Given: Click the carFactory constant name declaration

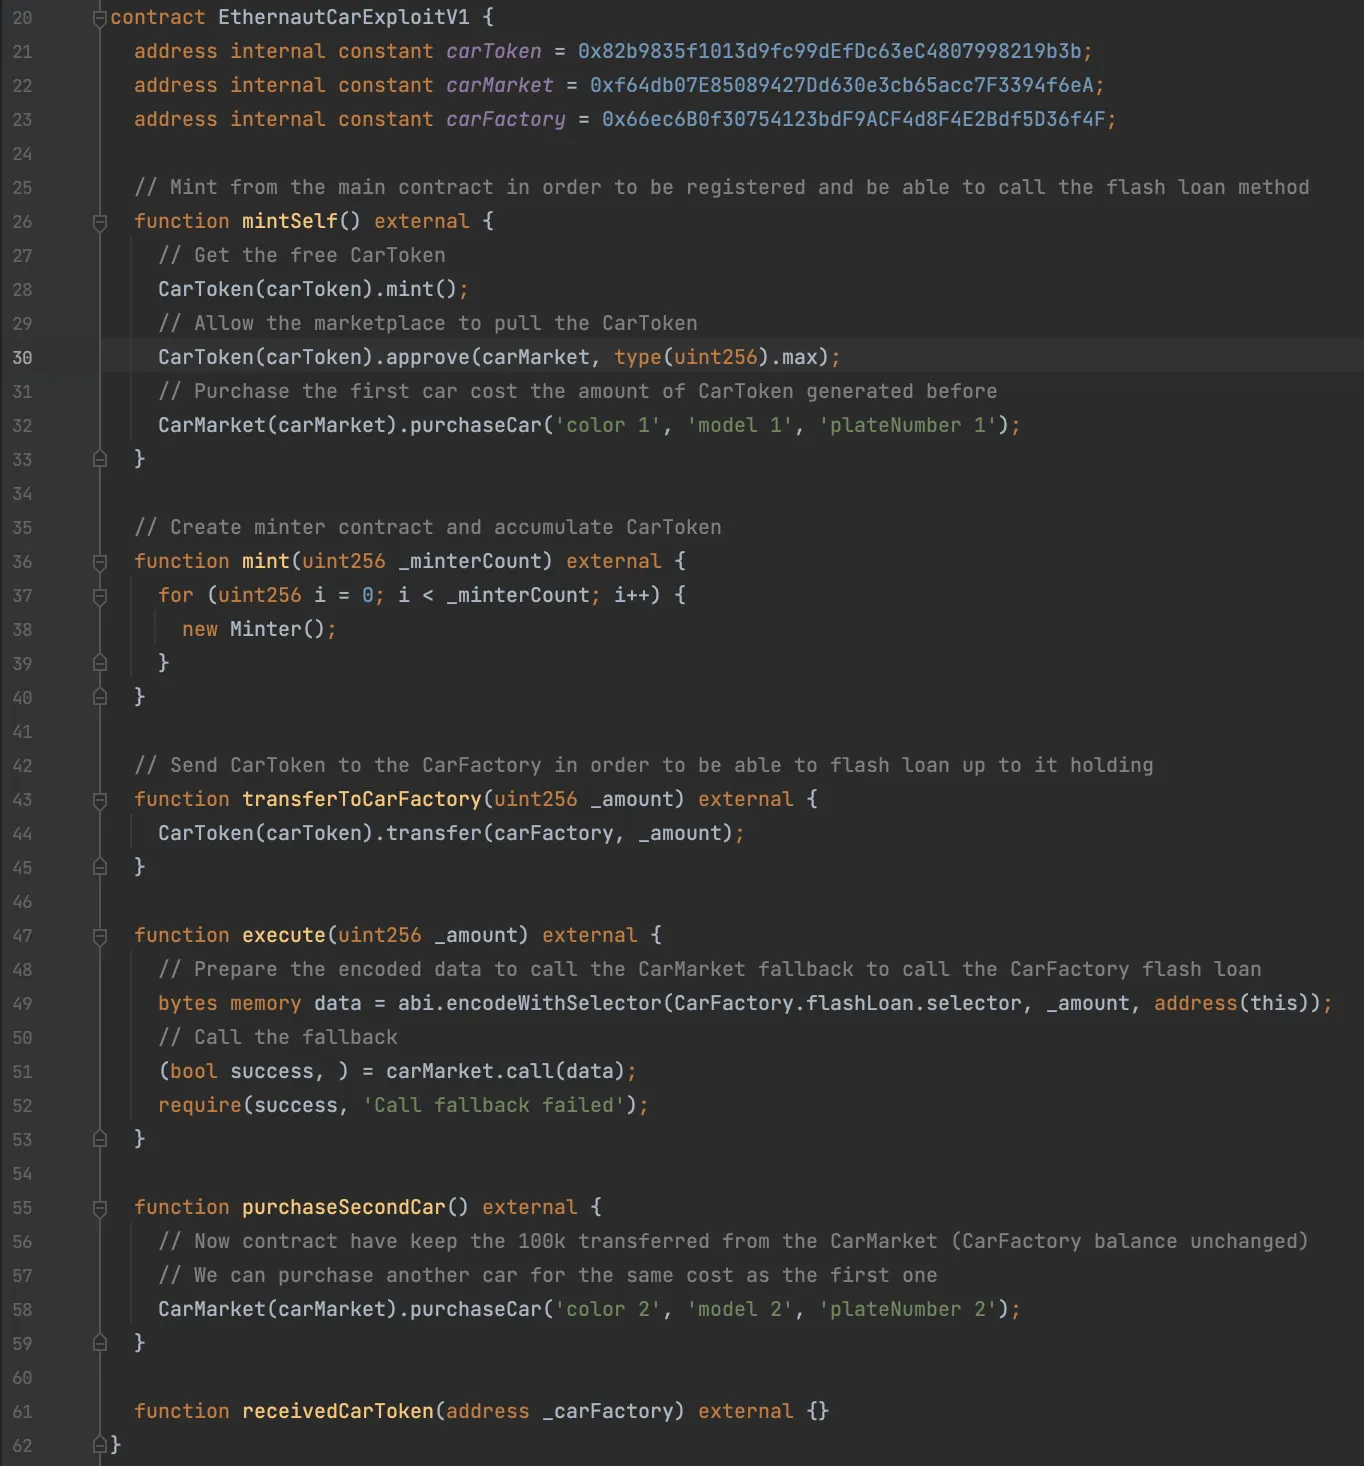Looking at the screenshot, I should click(506, 119).
